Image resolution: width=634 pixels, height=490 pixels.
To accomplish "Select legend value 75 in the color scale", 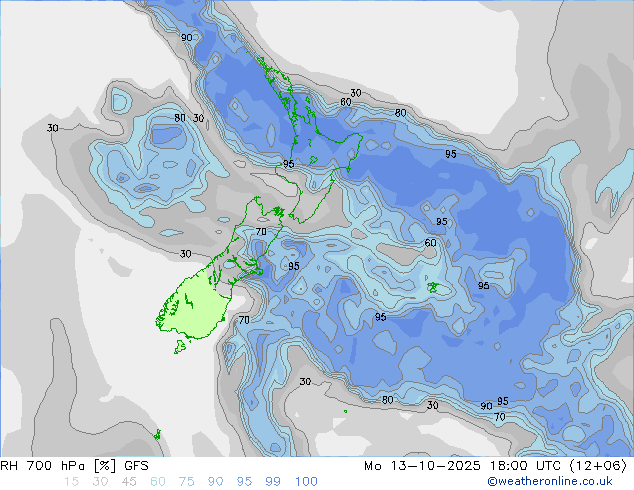I will pyautogui.click(x=186, y=482).
